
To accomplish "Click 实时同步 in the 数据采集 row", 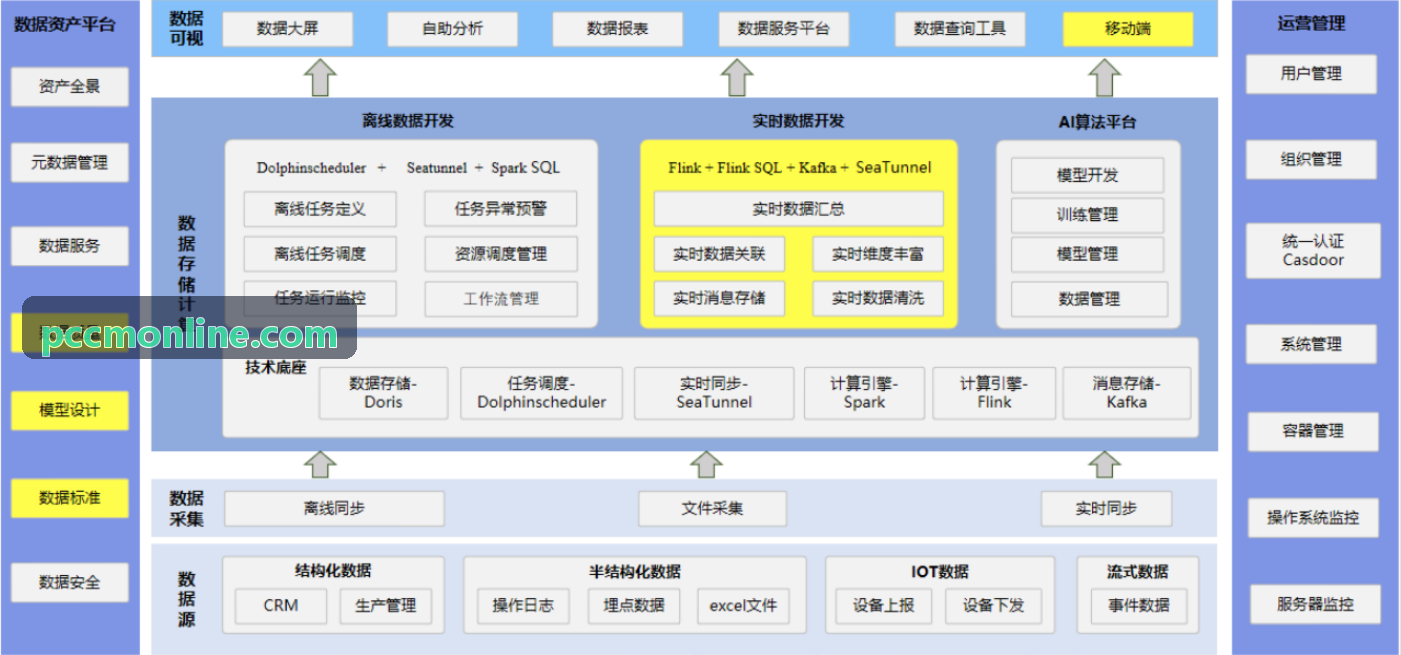I will pos(1106,509).
